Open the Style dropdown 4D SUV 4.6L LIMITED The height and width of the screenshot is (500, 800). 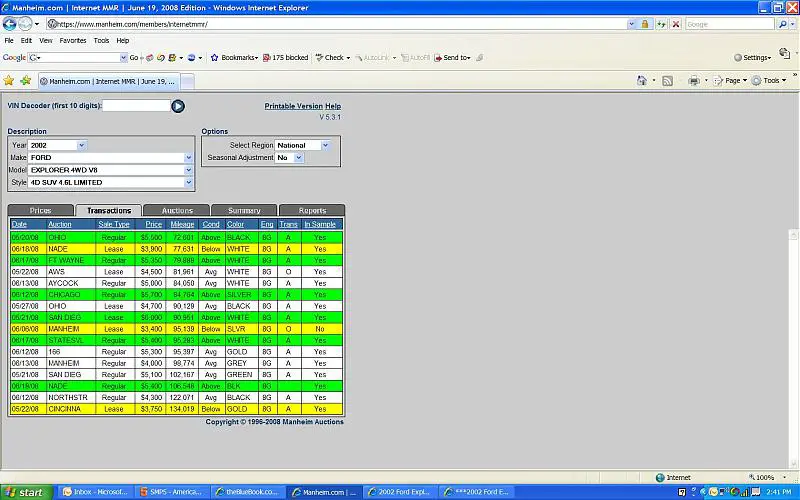(x=188, y=182)
